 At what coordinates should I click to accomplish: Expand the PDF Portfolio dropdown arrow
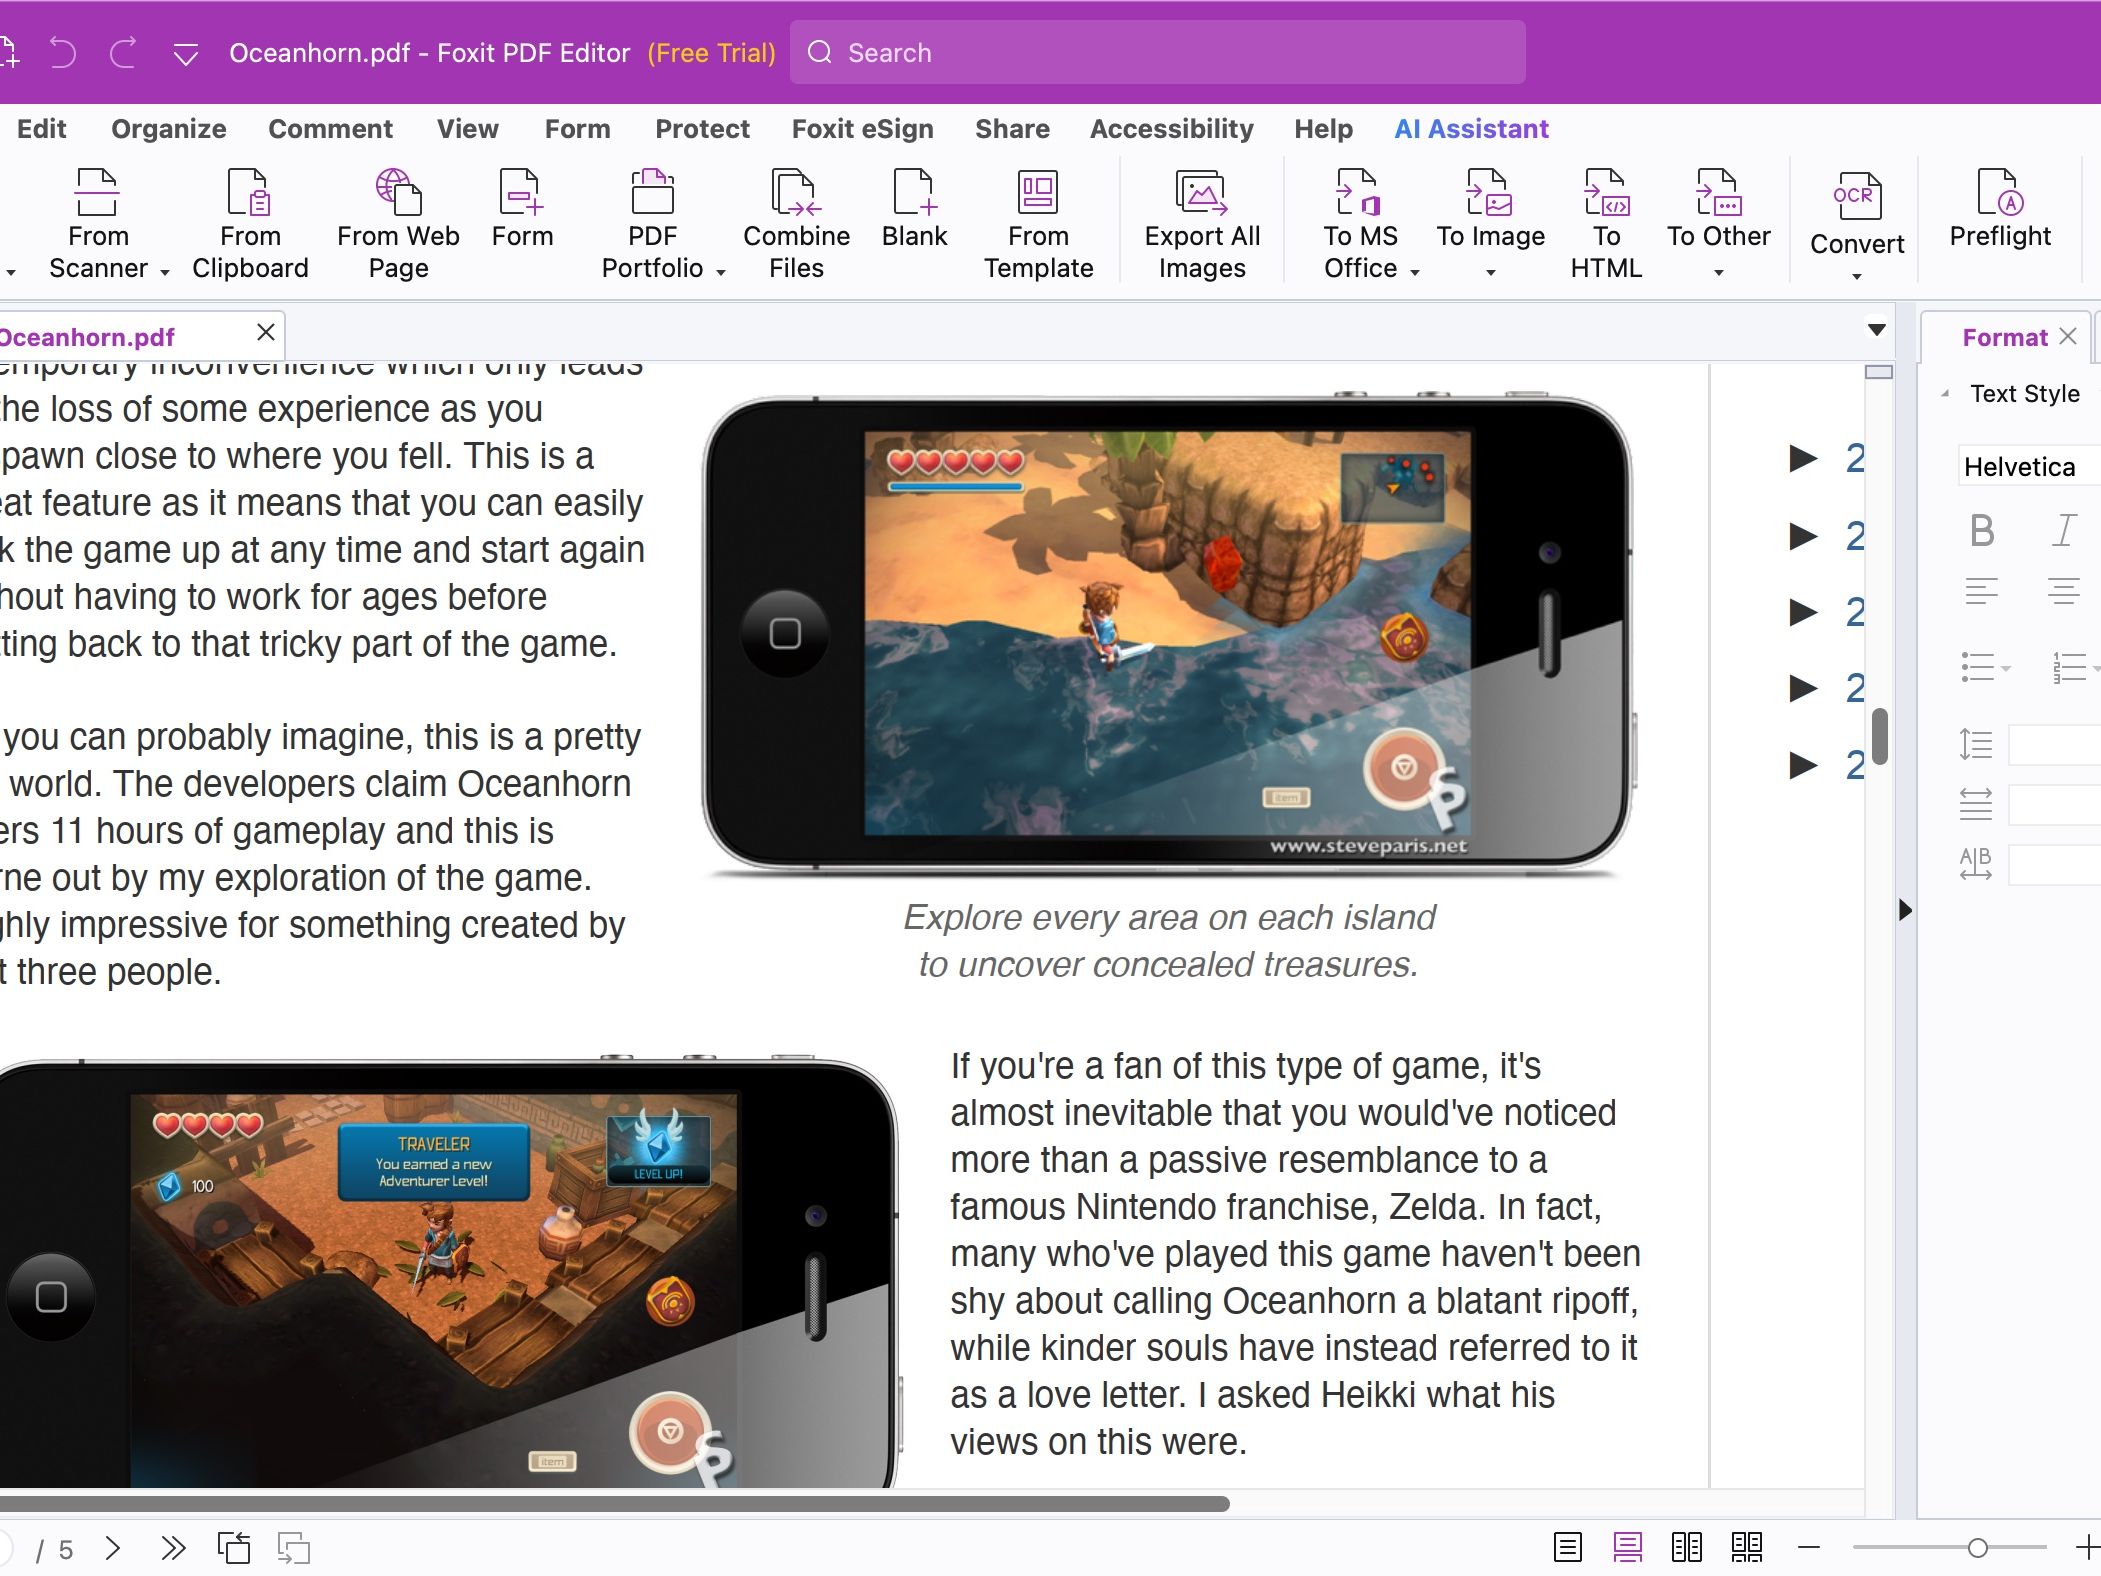pyautogui.click(x=721, y=272)
